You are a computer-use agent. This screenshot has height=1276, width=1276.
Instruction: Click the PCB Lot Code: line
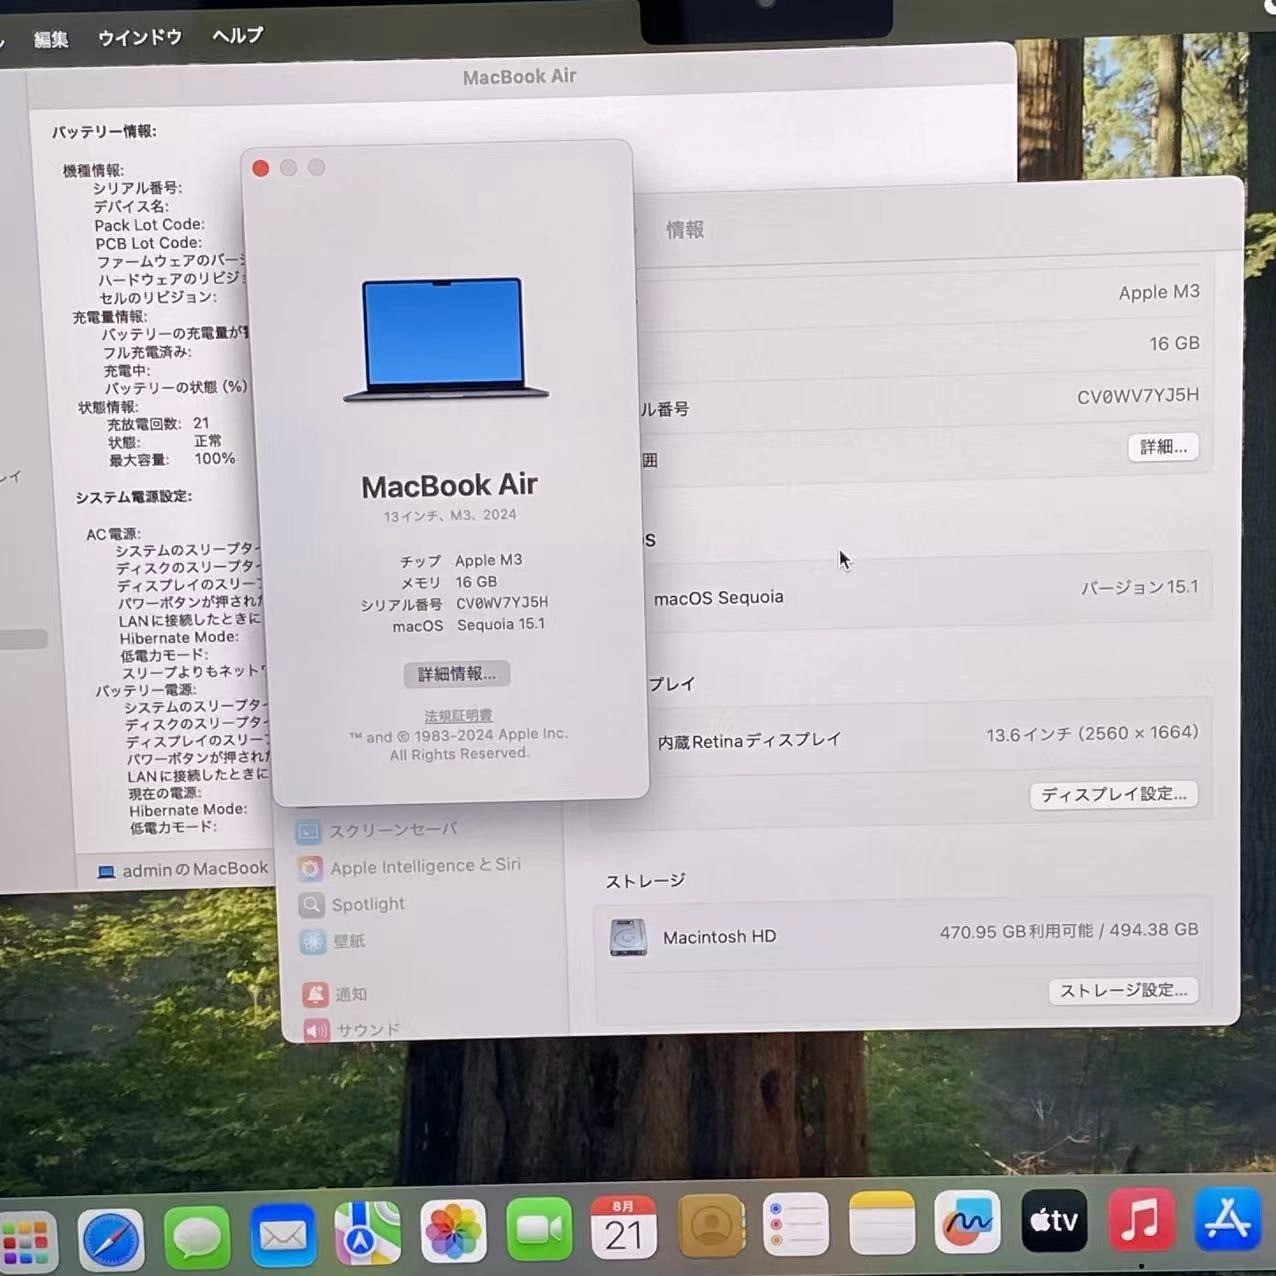pos(148,243)
